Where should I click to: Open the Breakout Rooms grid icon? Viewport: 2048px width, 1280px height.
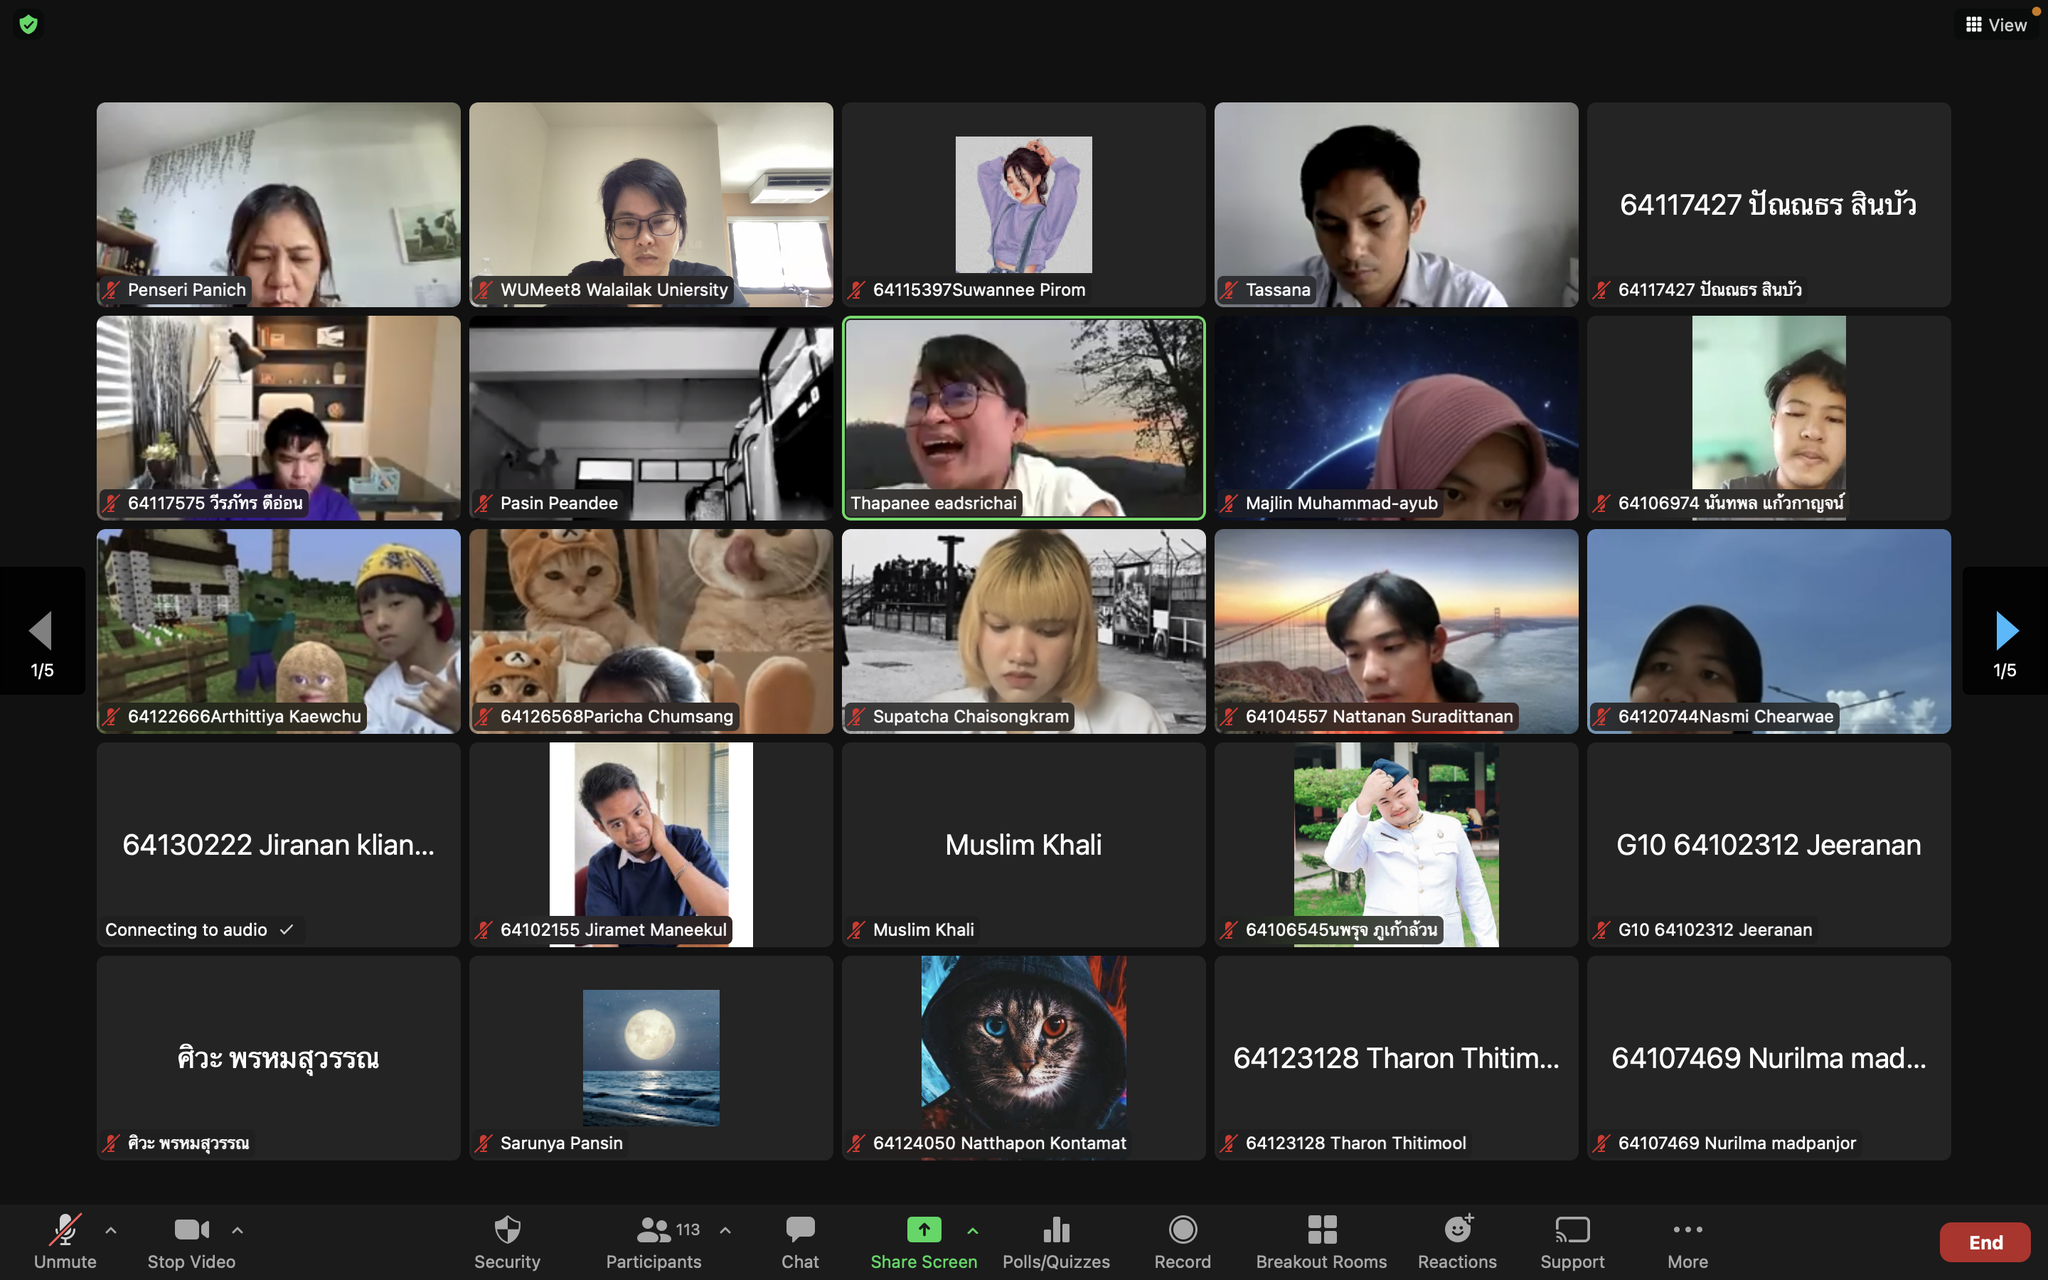click(x=1321, y=1230)
